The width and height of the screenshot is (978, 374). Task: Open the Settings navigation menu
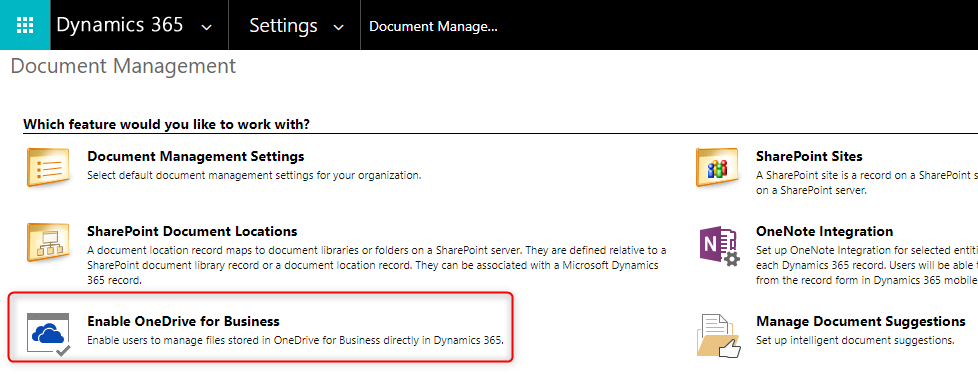(x=283, y=26)
